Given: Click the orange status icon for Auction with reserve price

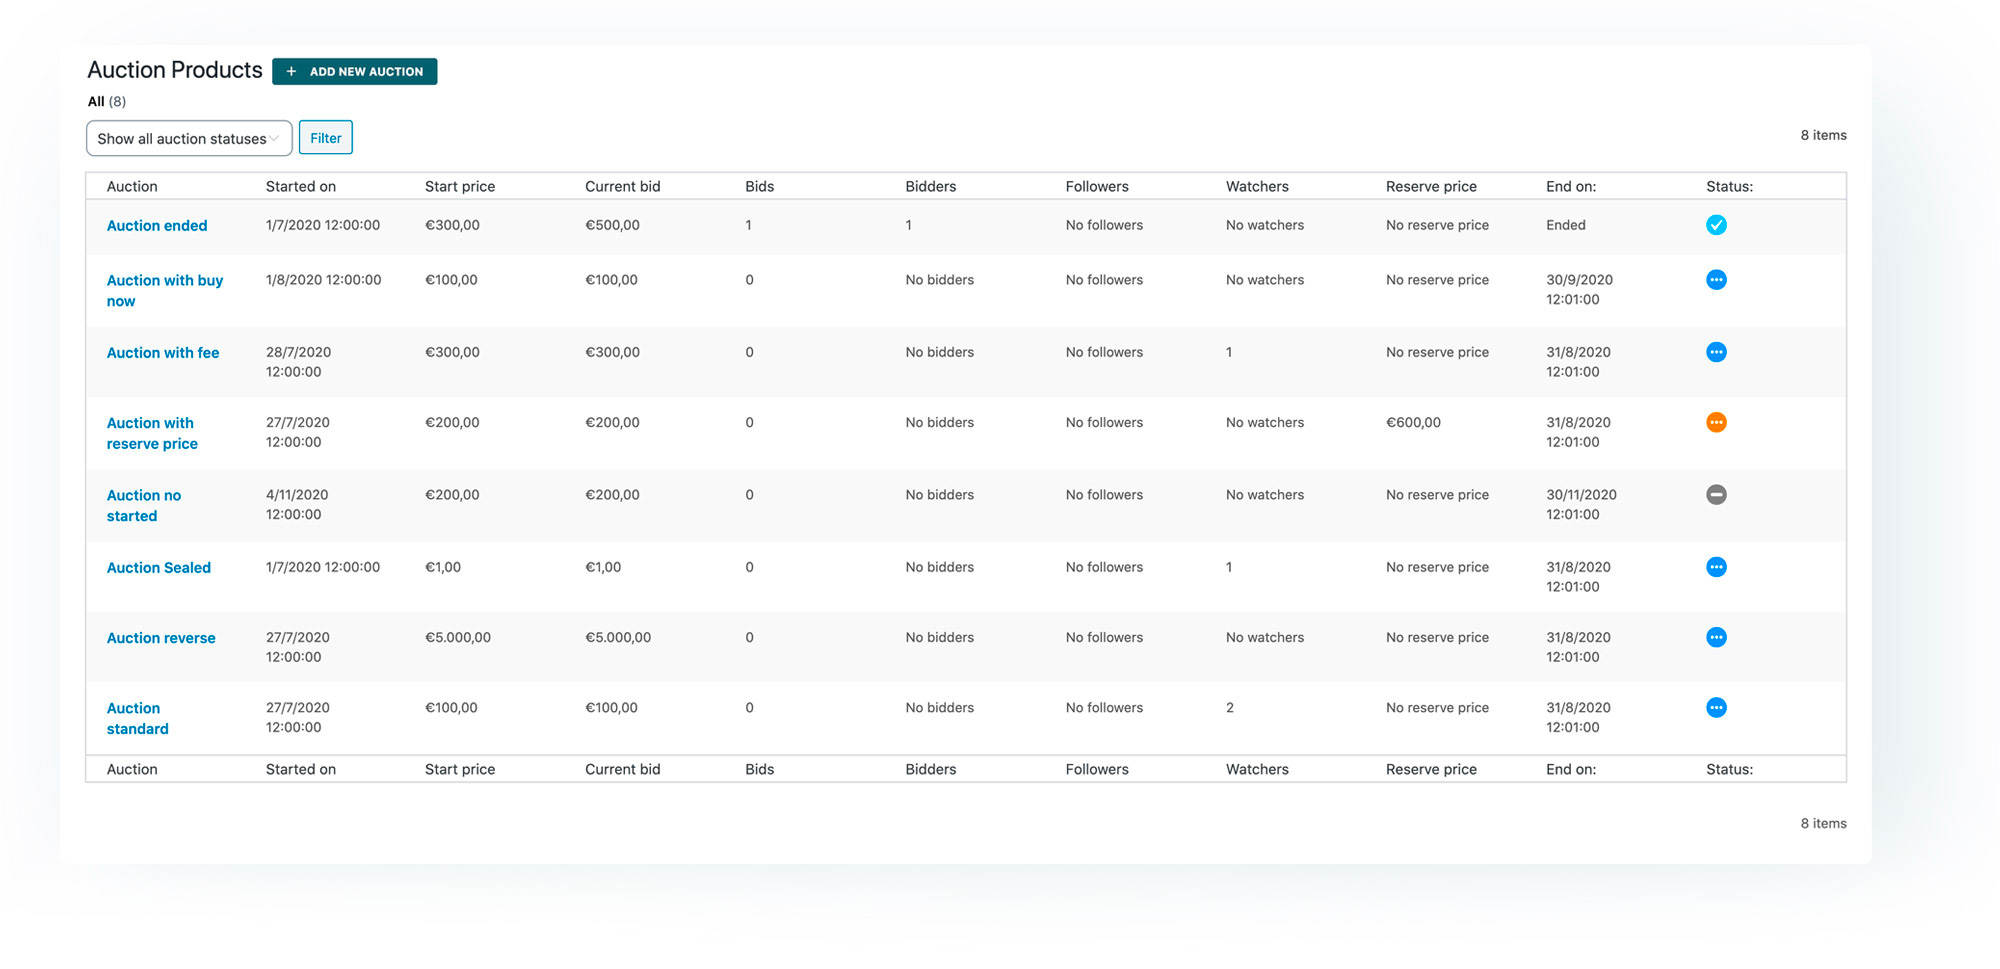Looking at the screenshot, I should click(x=1716, y=422).
